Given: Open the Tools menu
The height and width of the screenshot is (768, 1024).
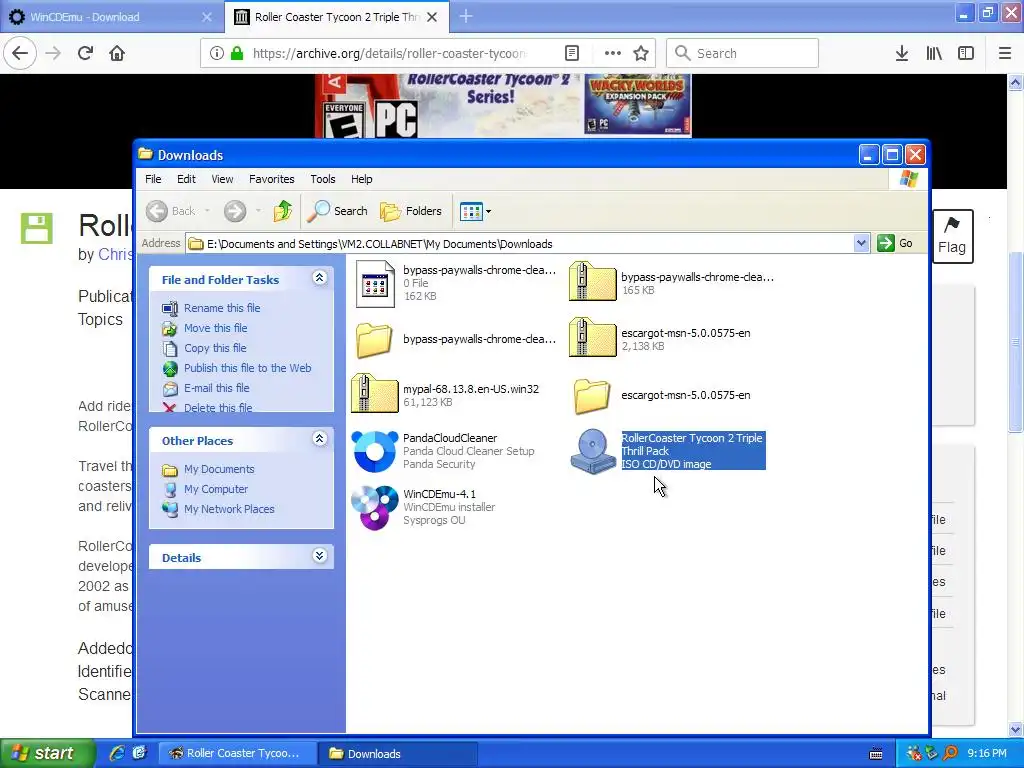Looking at the screenshot, I should coord(323,179).
